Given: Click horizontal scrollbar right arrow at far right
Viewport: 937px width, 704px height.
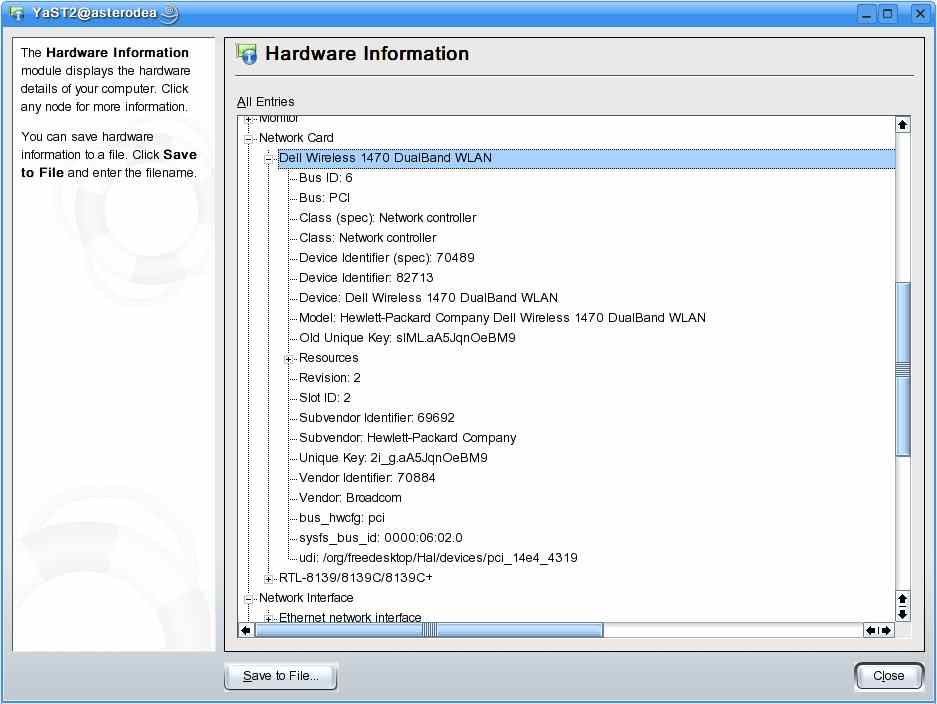Looking at the screenshot, I should [x=886, y=630].
